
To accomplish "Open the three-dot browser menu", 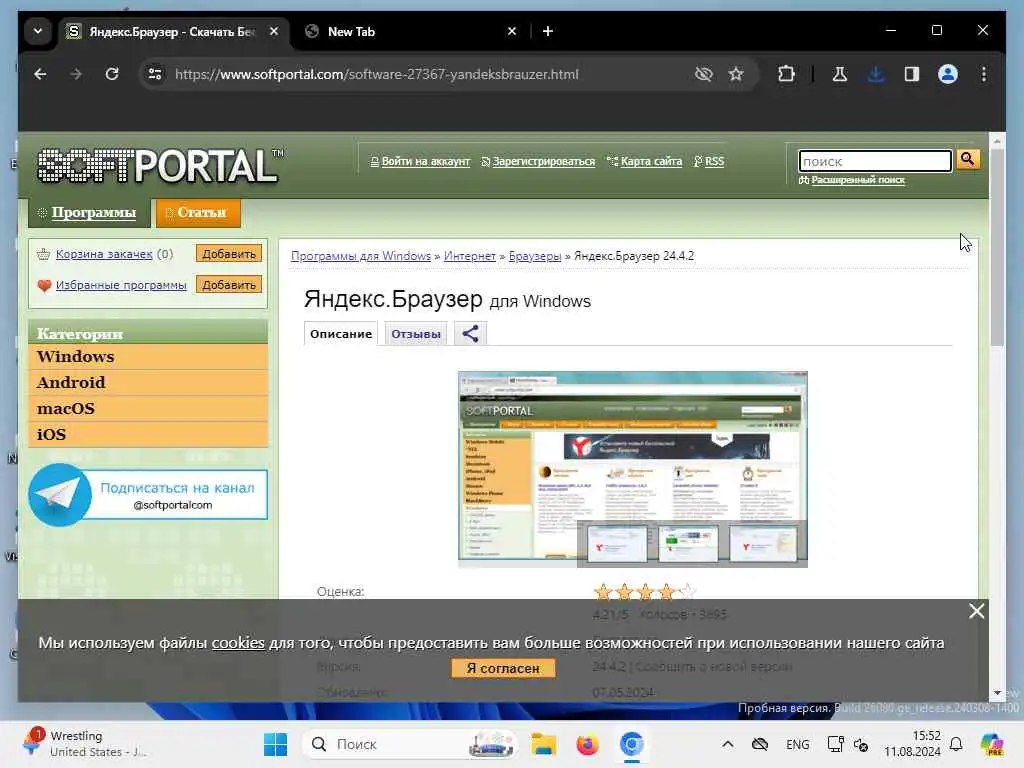I will (x=984, y=74).
